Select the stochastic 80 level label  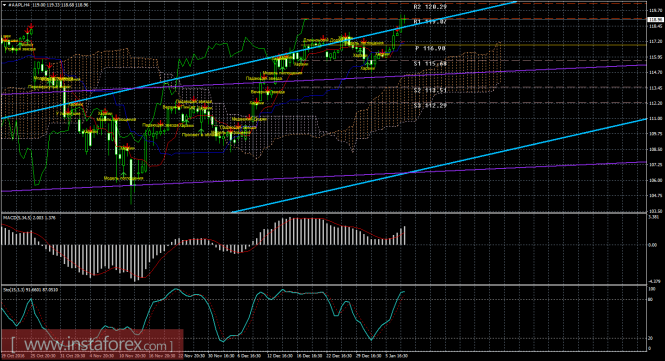(x=651, y=299)
